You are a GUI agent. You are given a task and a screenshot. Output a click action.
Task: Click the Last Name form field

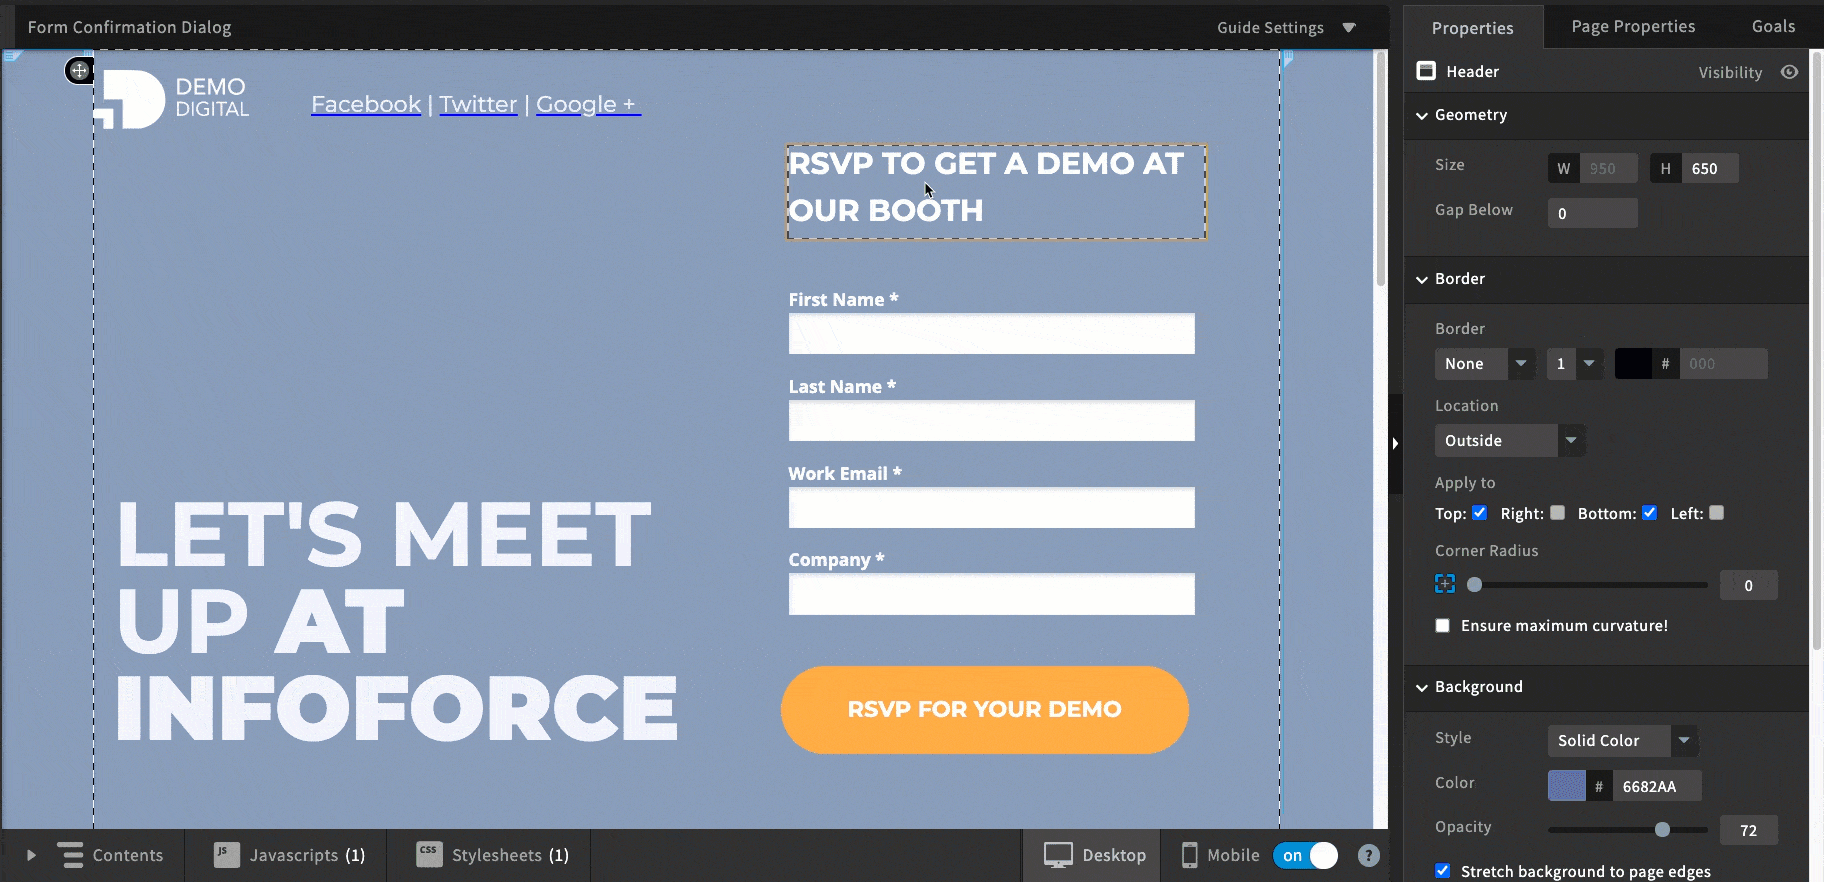(x=991, y=421)
